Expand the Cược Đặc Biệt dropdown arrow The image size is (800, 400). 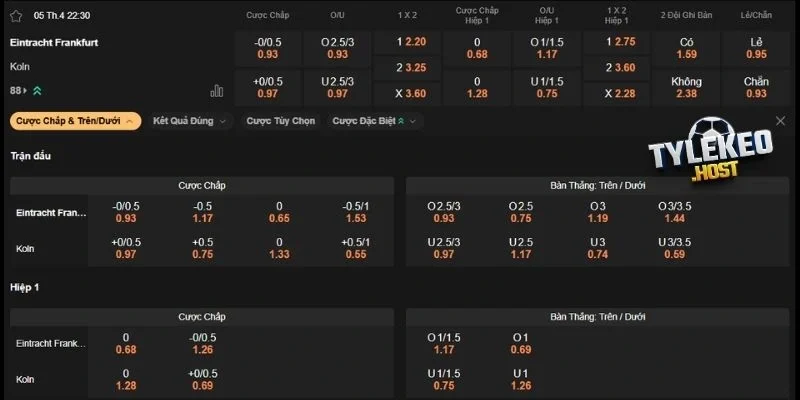pyautogui.click(x=414, y=121)
